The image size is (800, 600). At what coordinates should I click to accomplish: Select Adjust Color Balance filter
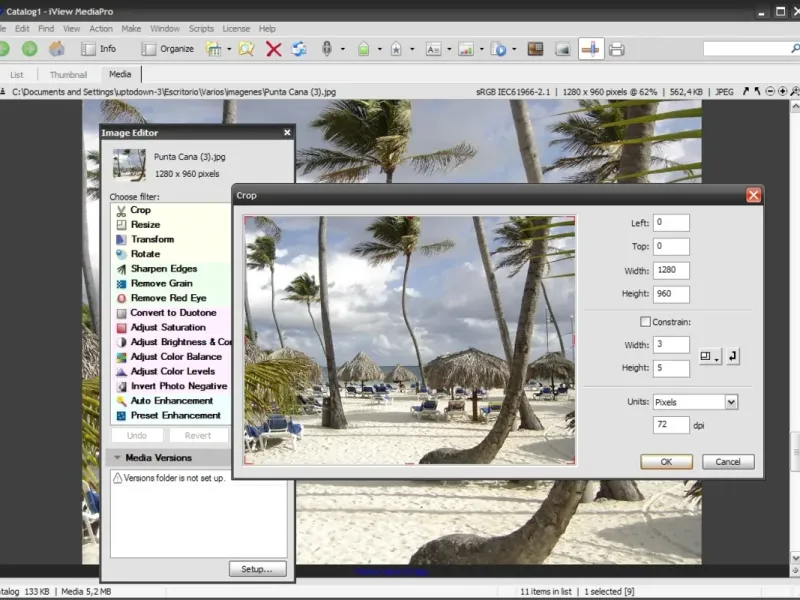click(x=175, y=357)
